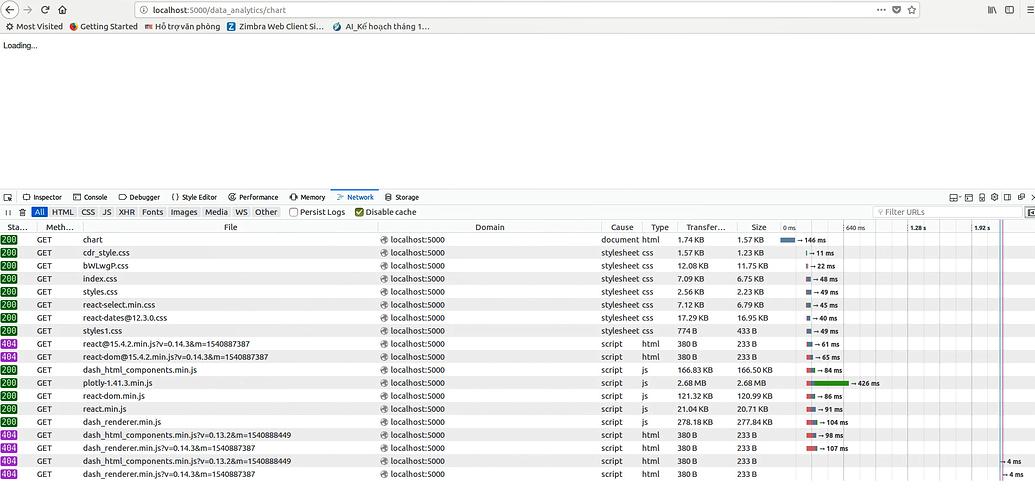
Task: Toggle the browser sidebar
Action: pos(1009,10)
